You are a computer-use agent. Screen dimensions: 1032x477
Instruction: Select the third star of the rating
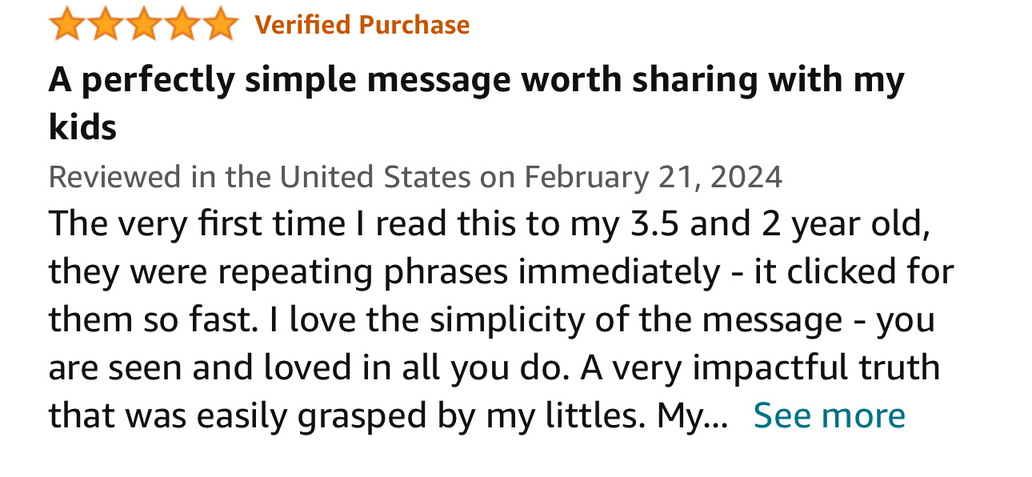point(144,24)
